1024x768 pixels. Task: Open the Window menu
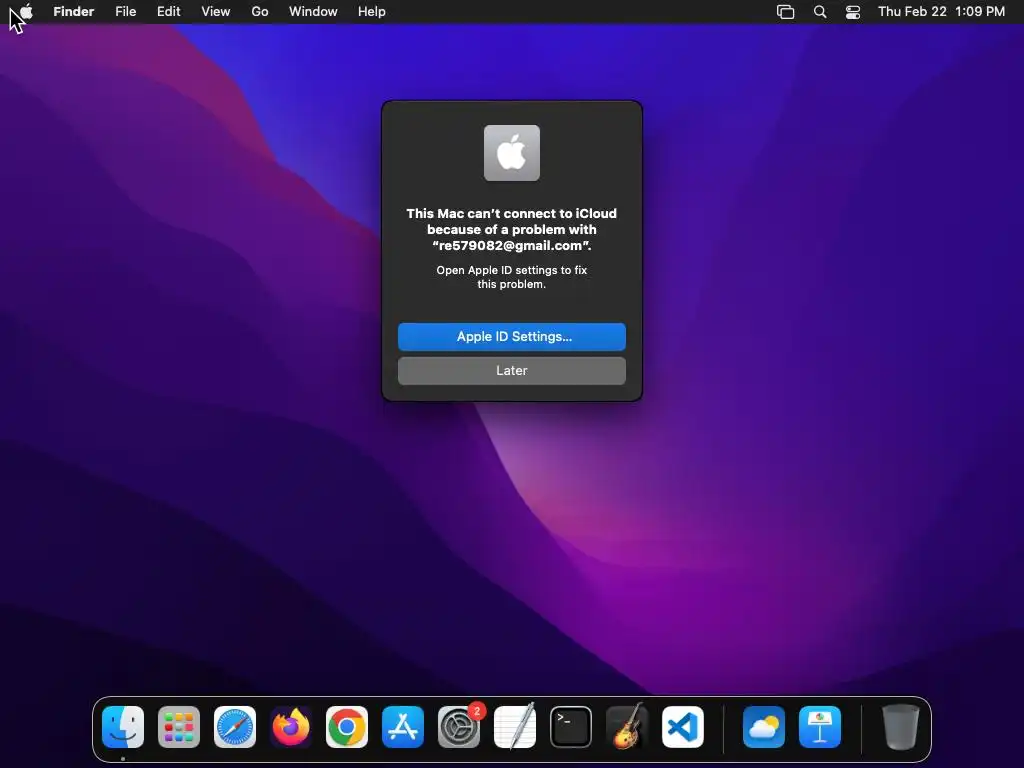click(313, 11)
